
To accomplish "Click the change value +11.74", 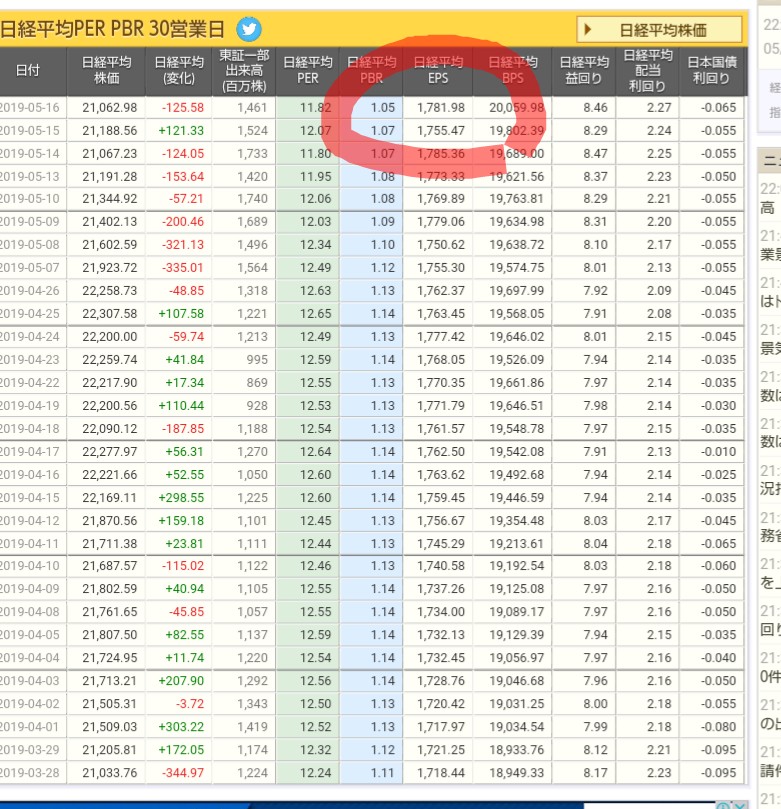I will pyautogui.click(x=185, y=658).
